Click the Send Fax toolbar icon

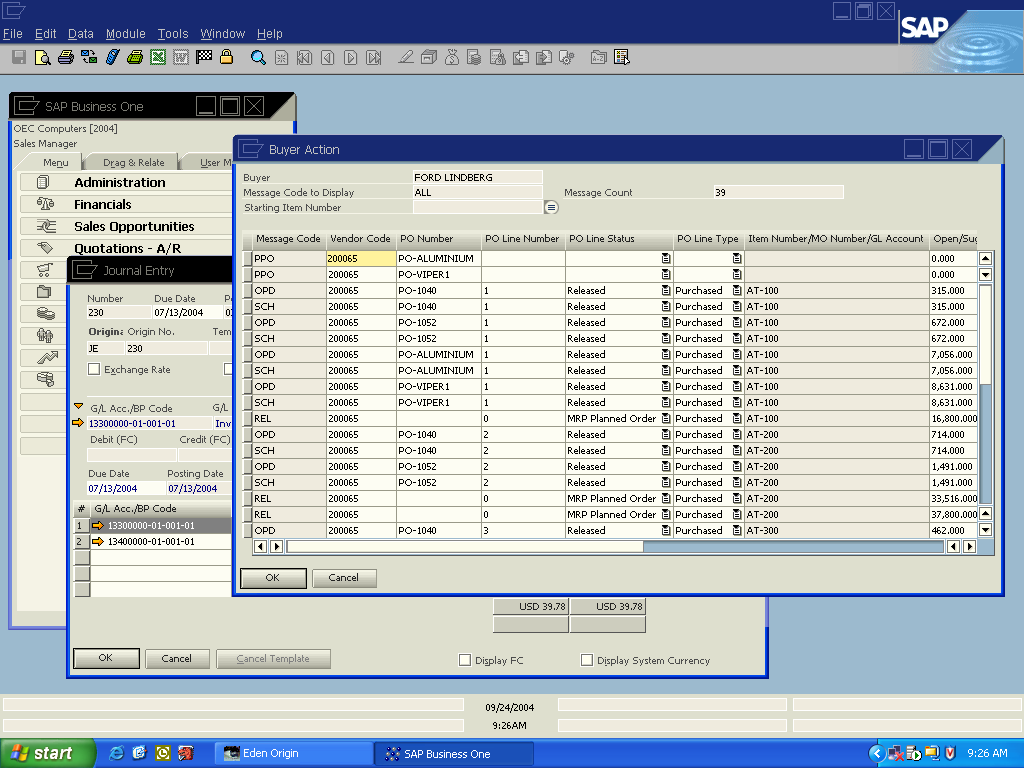pos(135,57)
